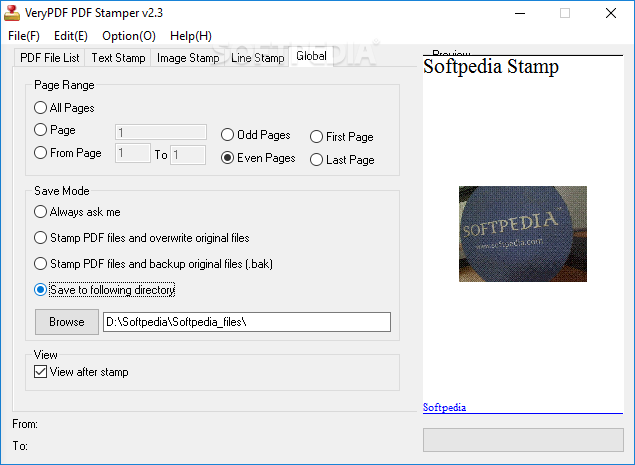The image size is (635, 465).
Task: Click the output directory path field
Action: [247, 322]
